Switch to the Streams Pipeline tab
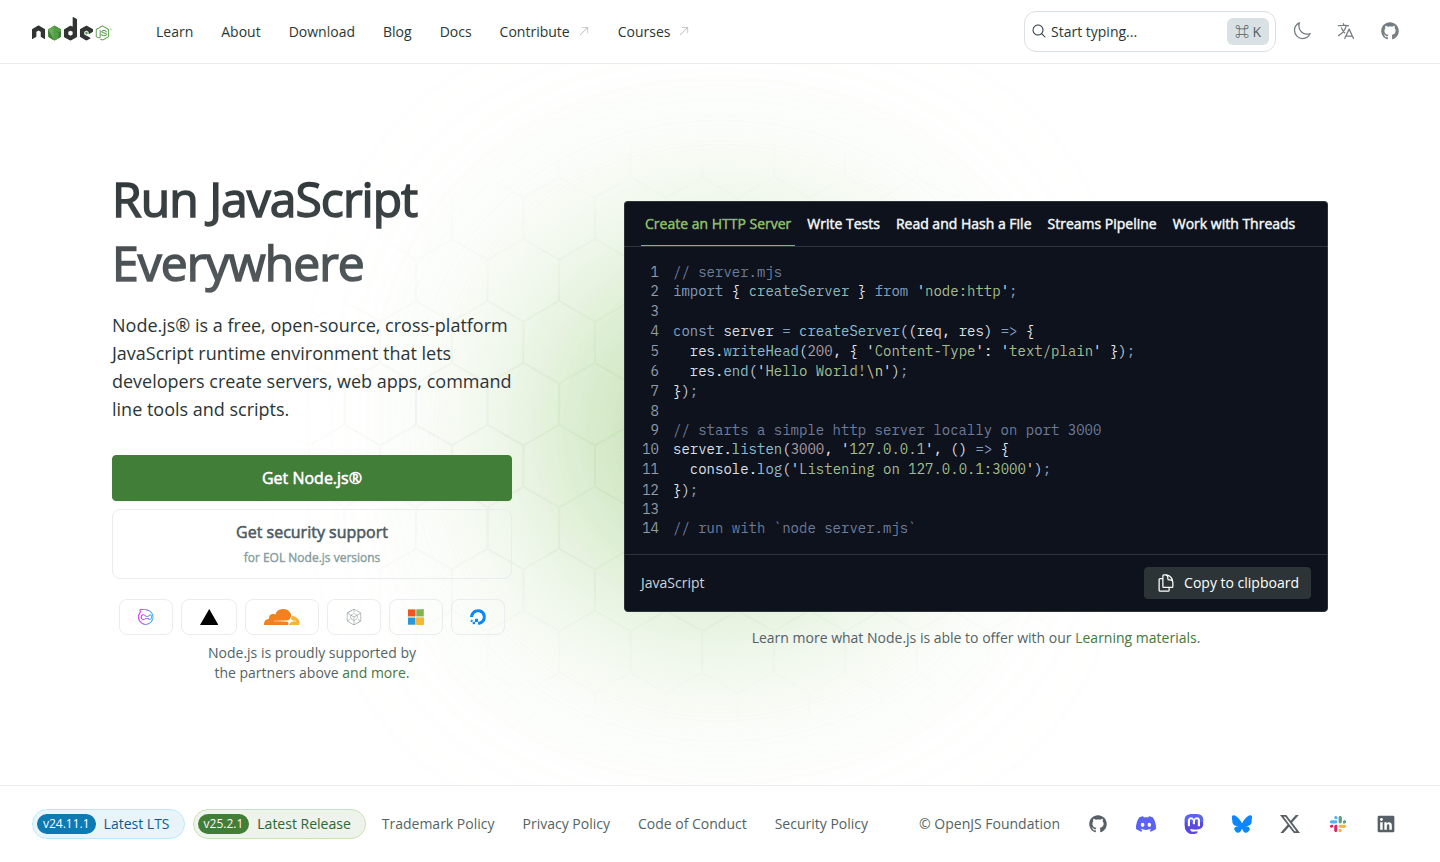 (x=1101, y=224)
